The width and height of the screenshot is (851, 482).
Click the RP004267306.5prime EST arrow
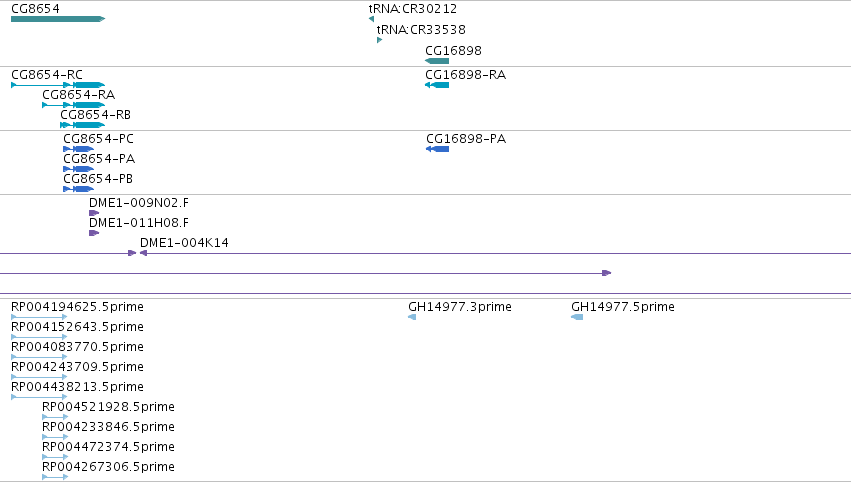pyautogui.click(x=55, y=477)
